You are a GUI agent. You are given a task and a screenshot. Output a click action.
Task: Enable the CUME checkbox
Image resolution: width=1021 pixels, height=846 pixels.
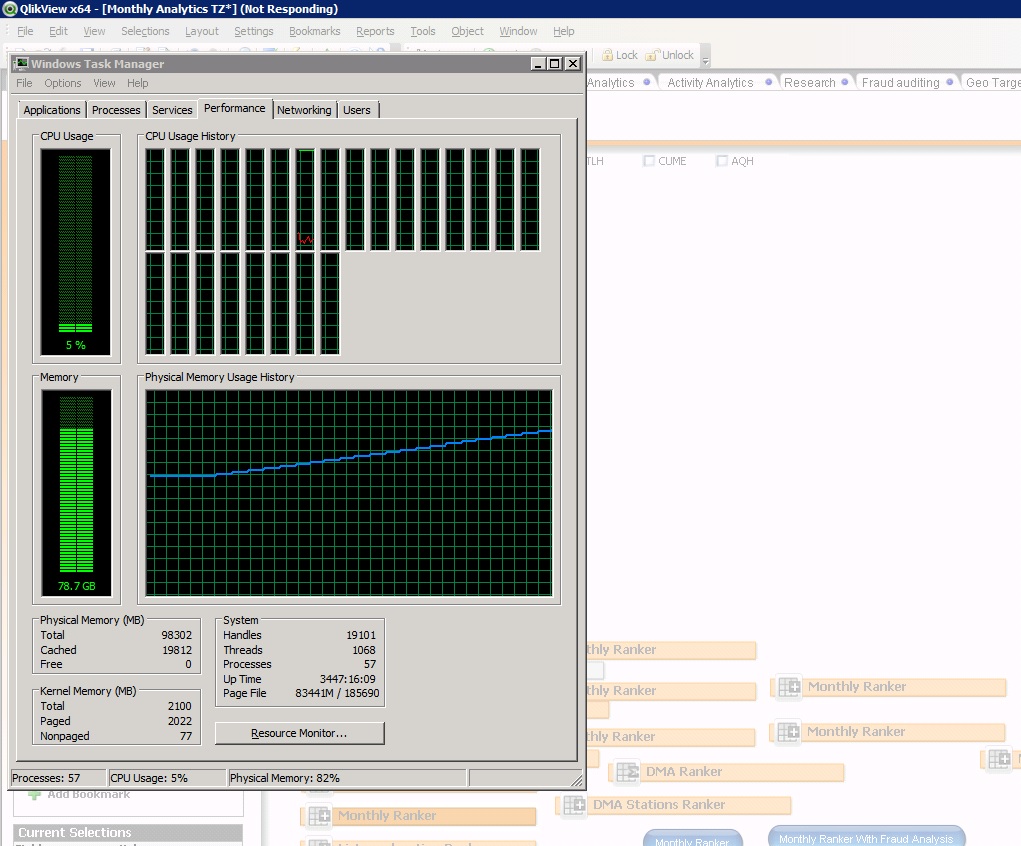coord(649,161)
